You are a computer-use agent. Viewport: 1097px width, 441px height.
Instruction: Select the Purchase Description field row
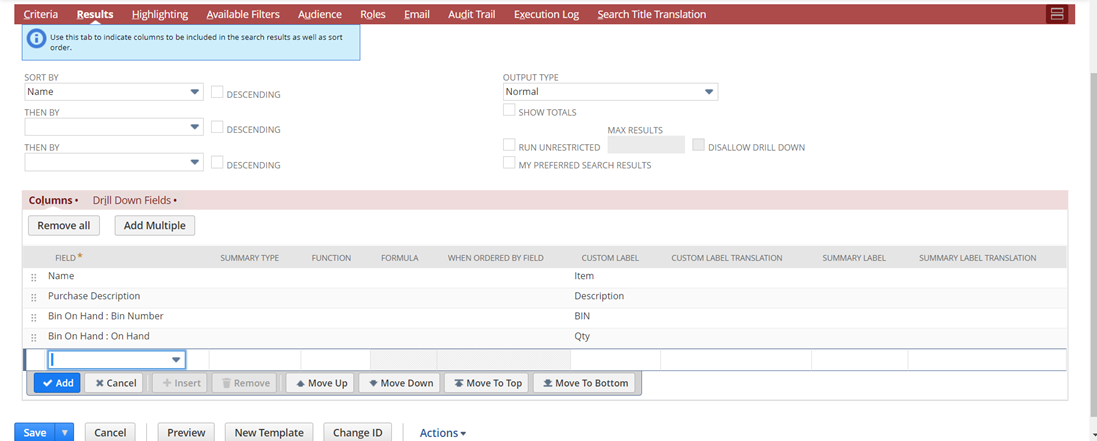[x=545, y=296]
